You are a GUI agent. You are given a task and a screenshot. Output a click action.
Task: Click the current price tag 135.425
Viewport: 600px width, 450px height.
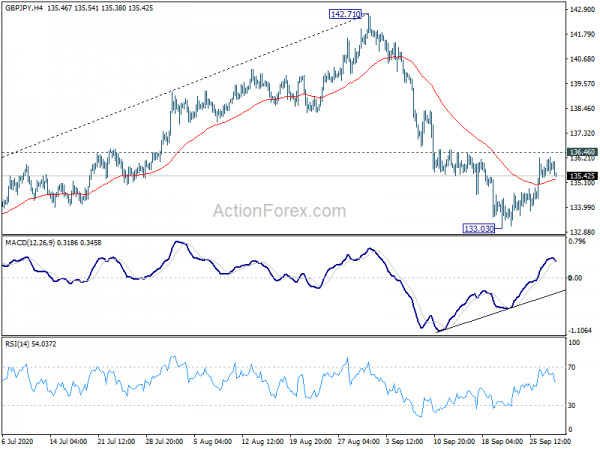point(582,176)
